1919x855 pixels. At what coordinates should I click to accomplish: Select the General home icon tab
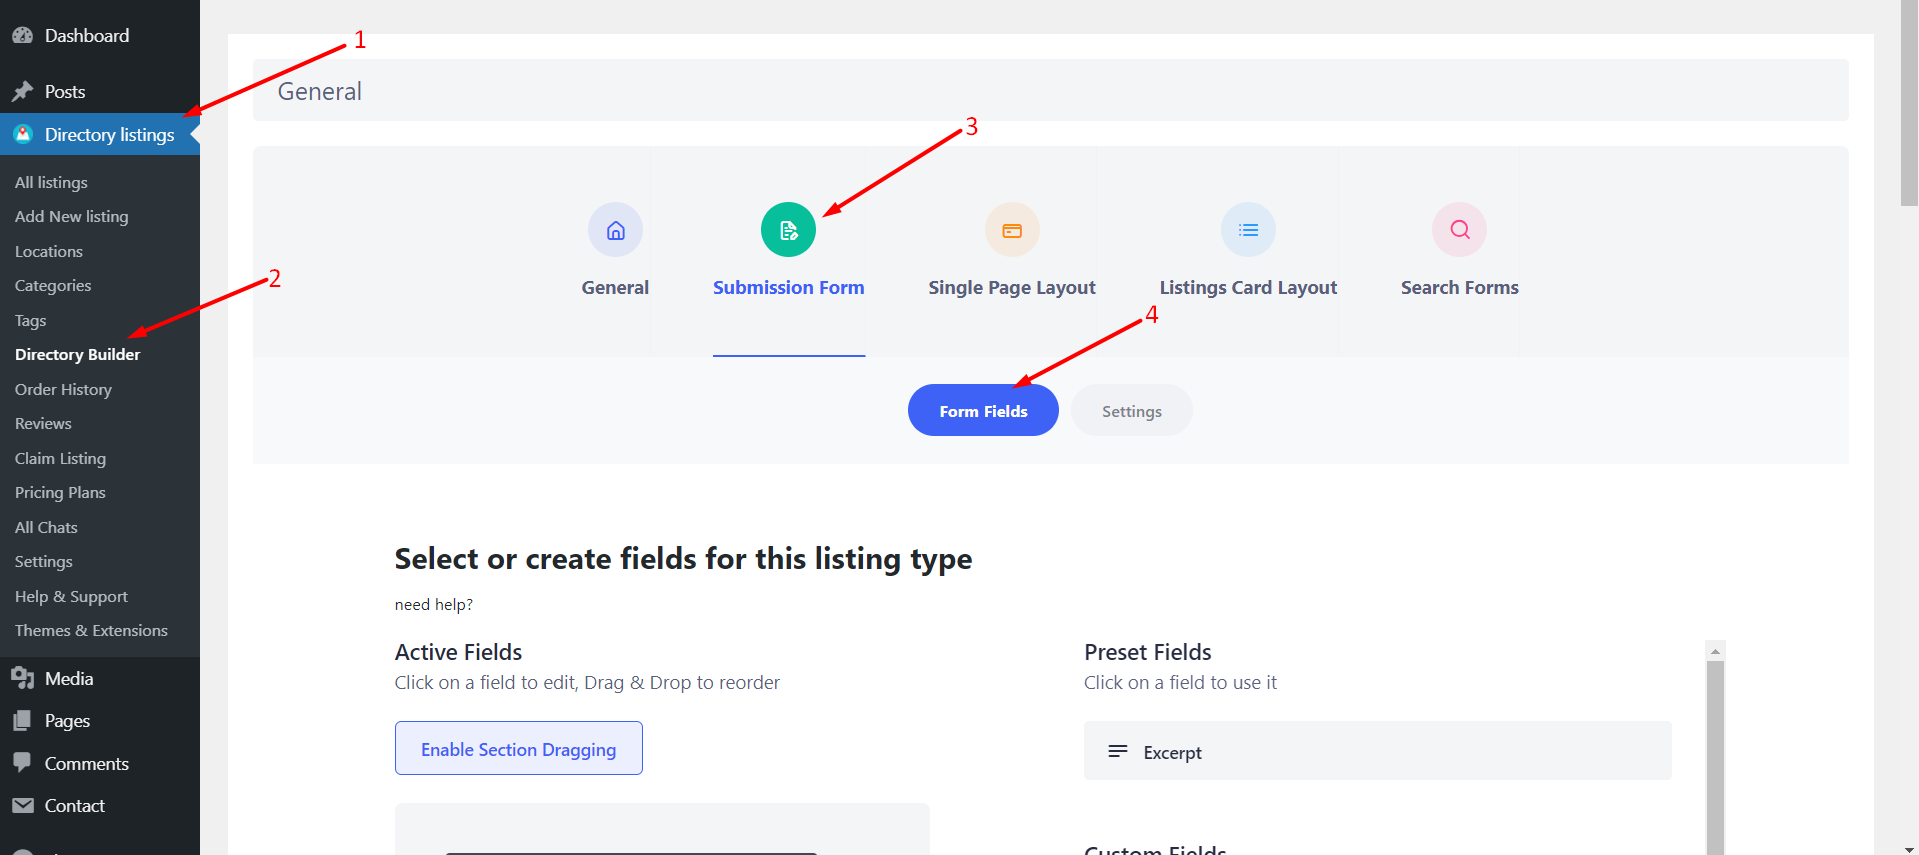(615, 229)
